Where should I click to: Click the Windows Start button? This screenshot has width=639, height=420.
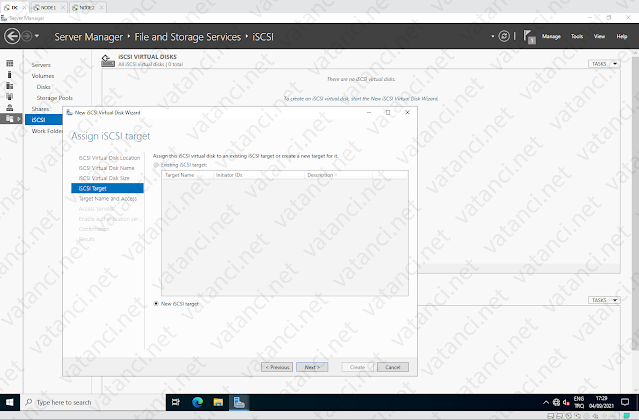[9, 402]
